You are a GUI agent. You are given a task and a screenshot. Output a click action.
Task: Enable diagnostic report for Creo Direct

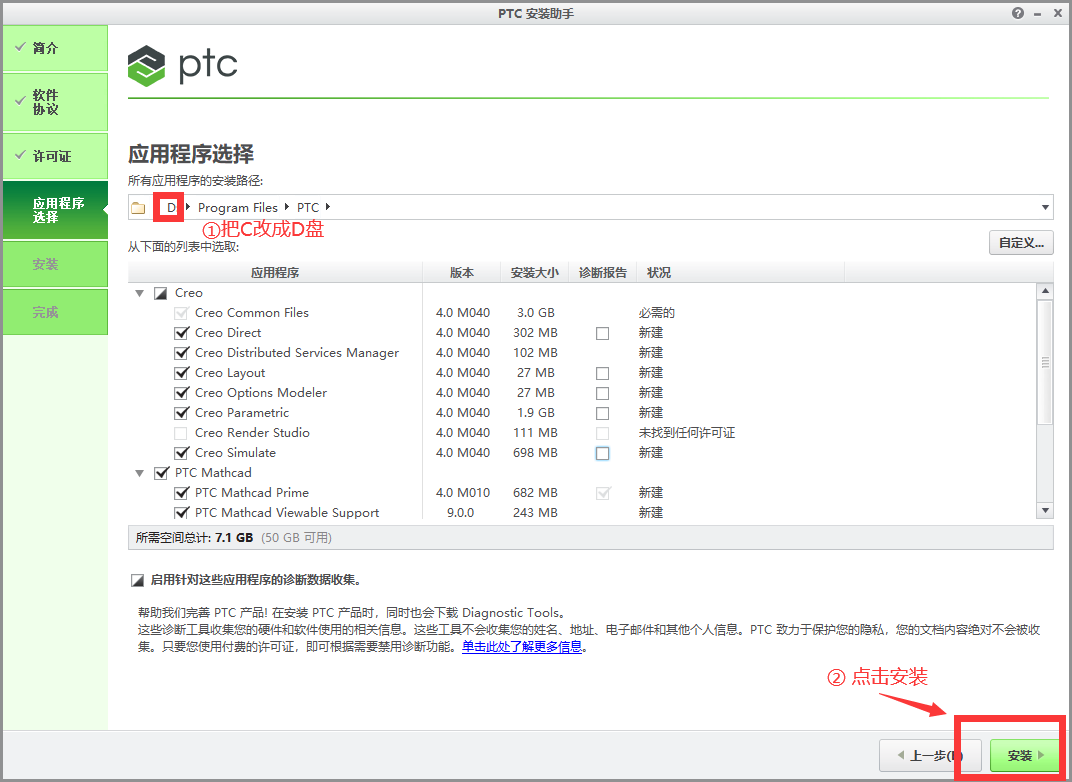(602, 334)
